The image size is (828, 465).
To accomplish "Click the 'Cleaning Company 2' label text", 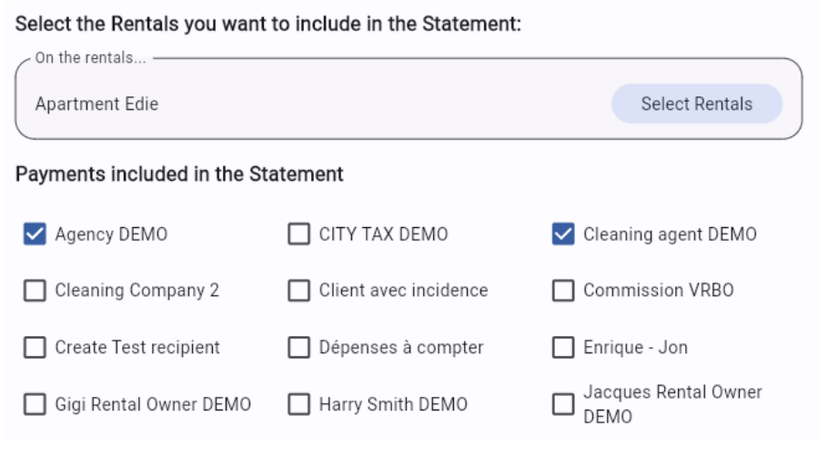I will coord(137,291).
